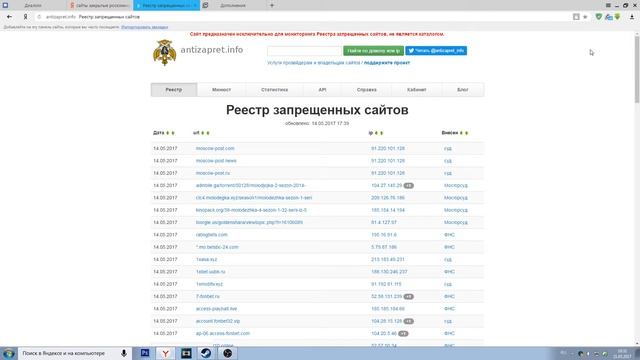
Task: Open the Статистика navigation tab
Action: click(274, 90)
